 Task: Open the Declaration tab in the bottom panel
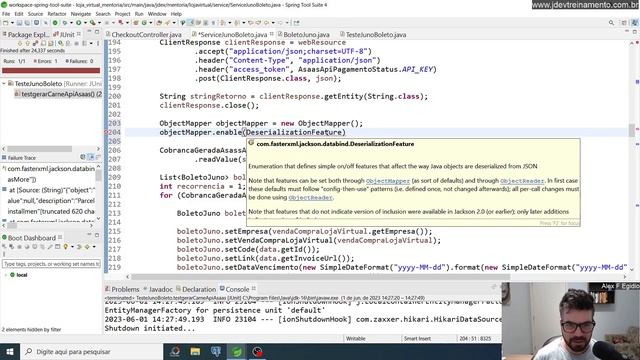point(196,289)
